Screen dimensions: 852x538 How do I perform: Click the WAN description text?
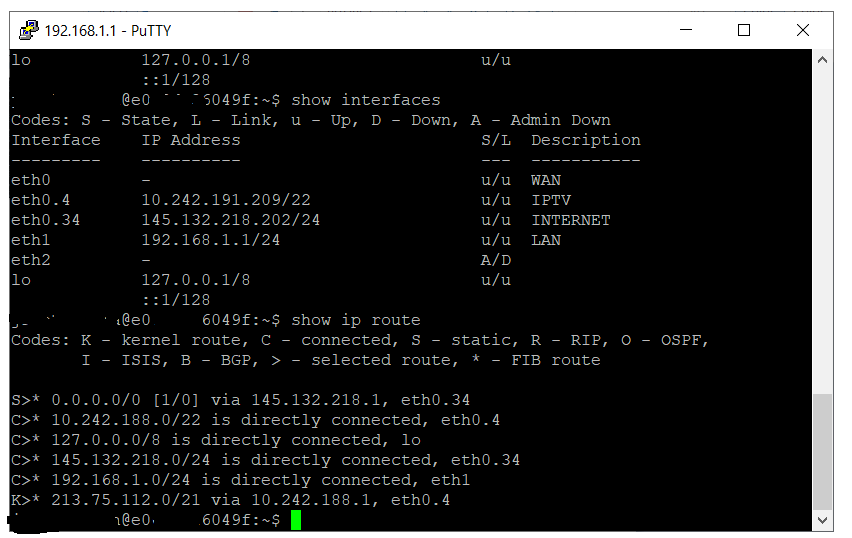pos(546,180)
